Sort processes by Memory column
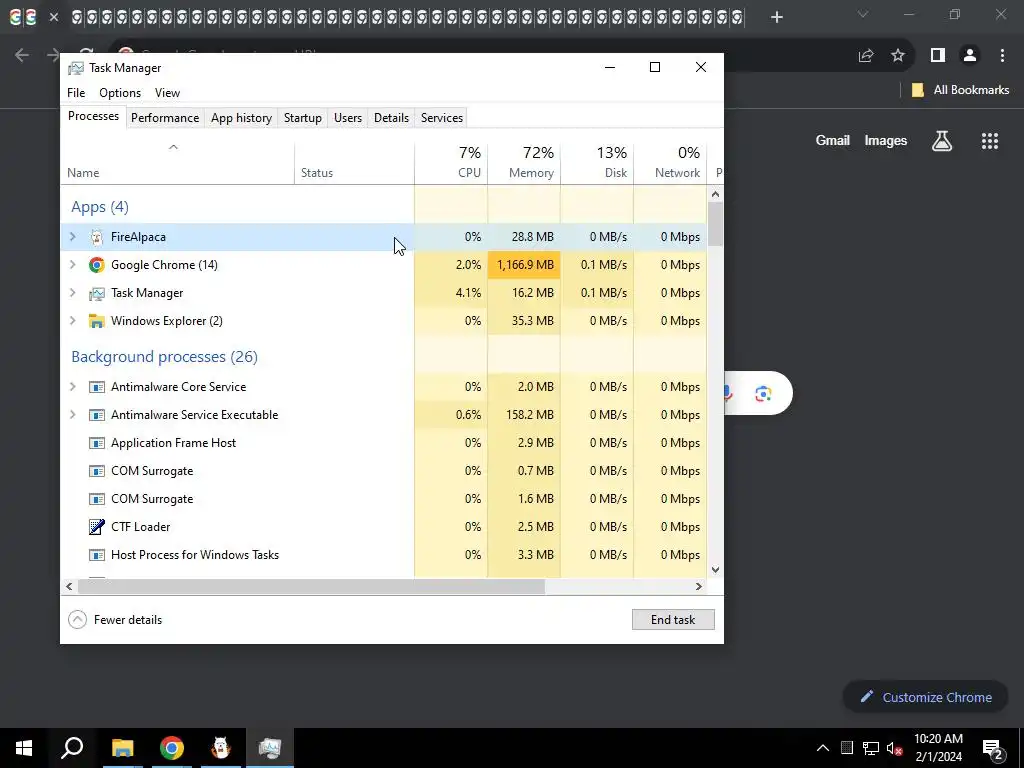1024x768 pixels. click(524, 162)
